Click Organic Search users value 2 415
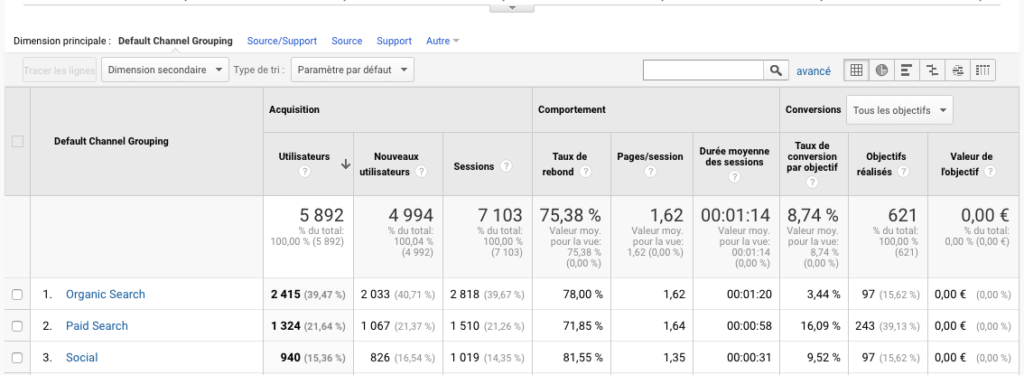The height and width of the screenshot is (375, 1024). tap(285, 295)
